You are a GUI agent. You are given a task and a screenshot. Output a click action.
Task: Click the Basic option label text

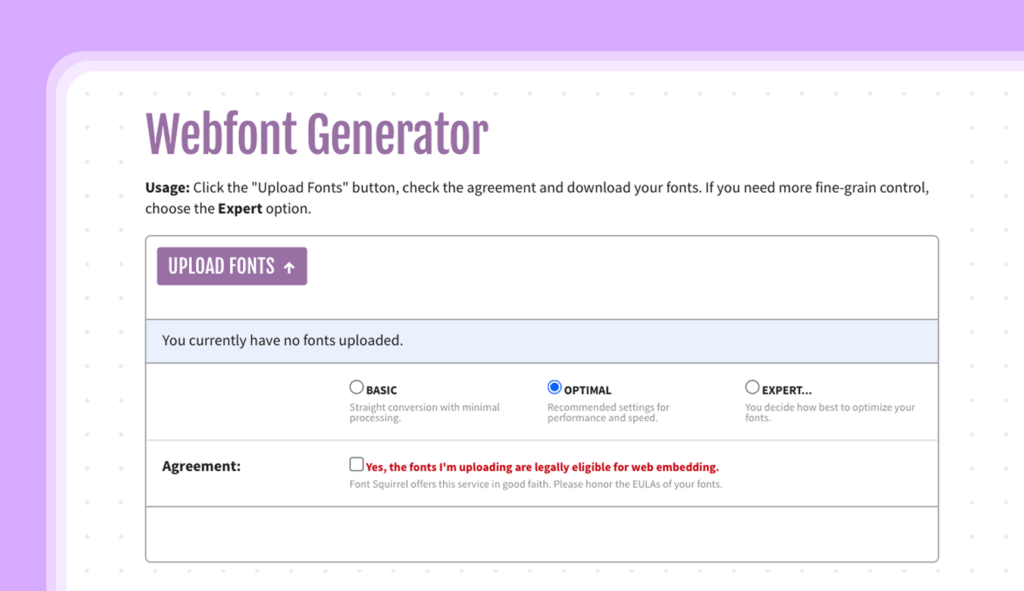[381, 388]
